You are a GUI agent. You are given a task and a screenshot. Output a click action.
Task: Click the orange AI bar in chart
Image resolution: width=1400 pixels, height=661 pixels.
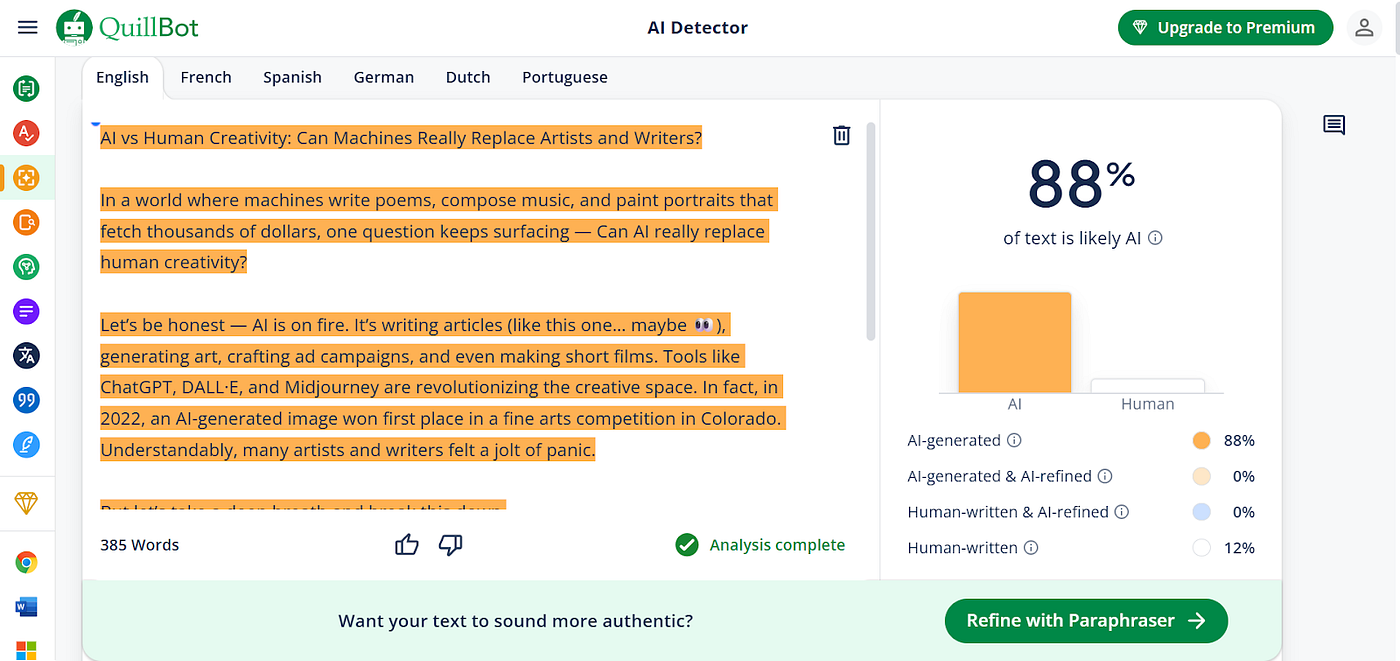(1015, 343)
